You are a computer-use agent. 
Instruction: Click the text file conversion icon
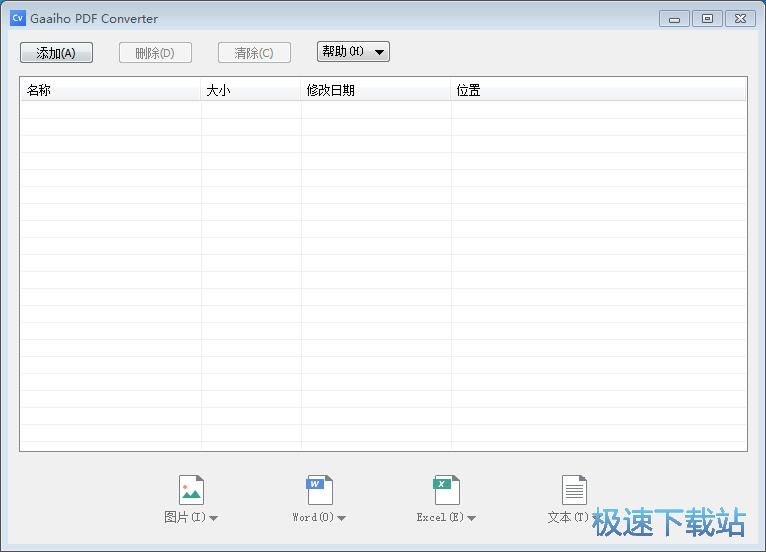[574, 489]
